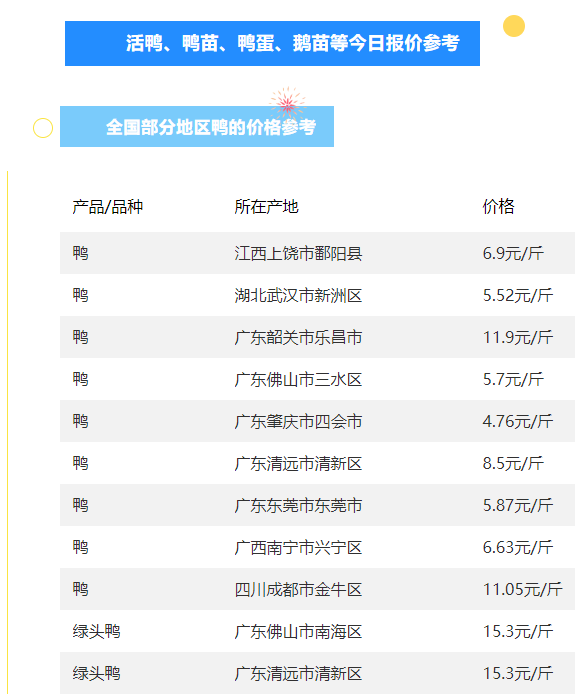Click the 6.63元/斤 price for 南宁
This screenshot has width=576, height=694.
518,547
